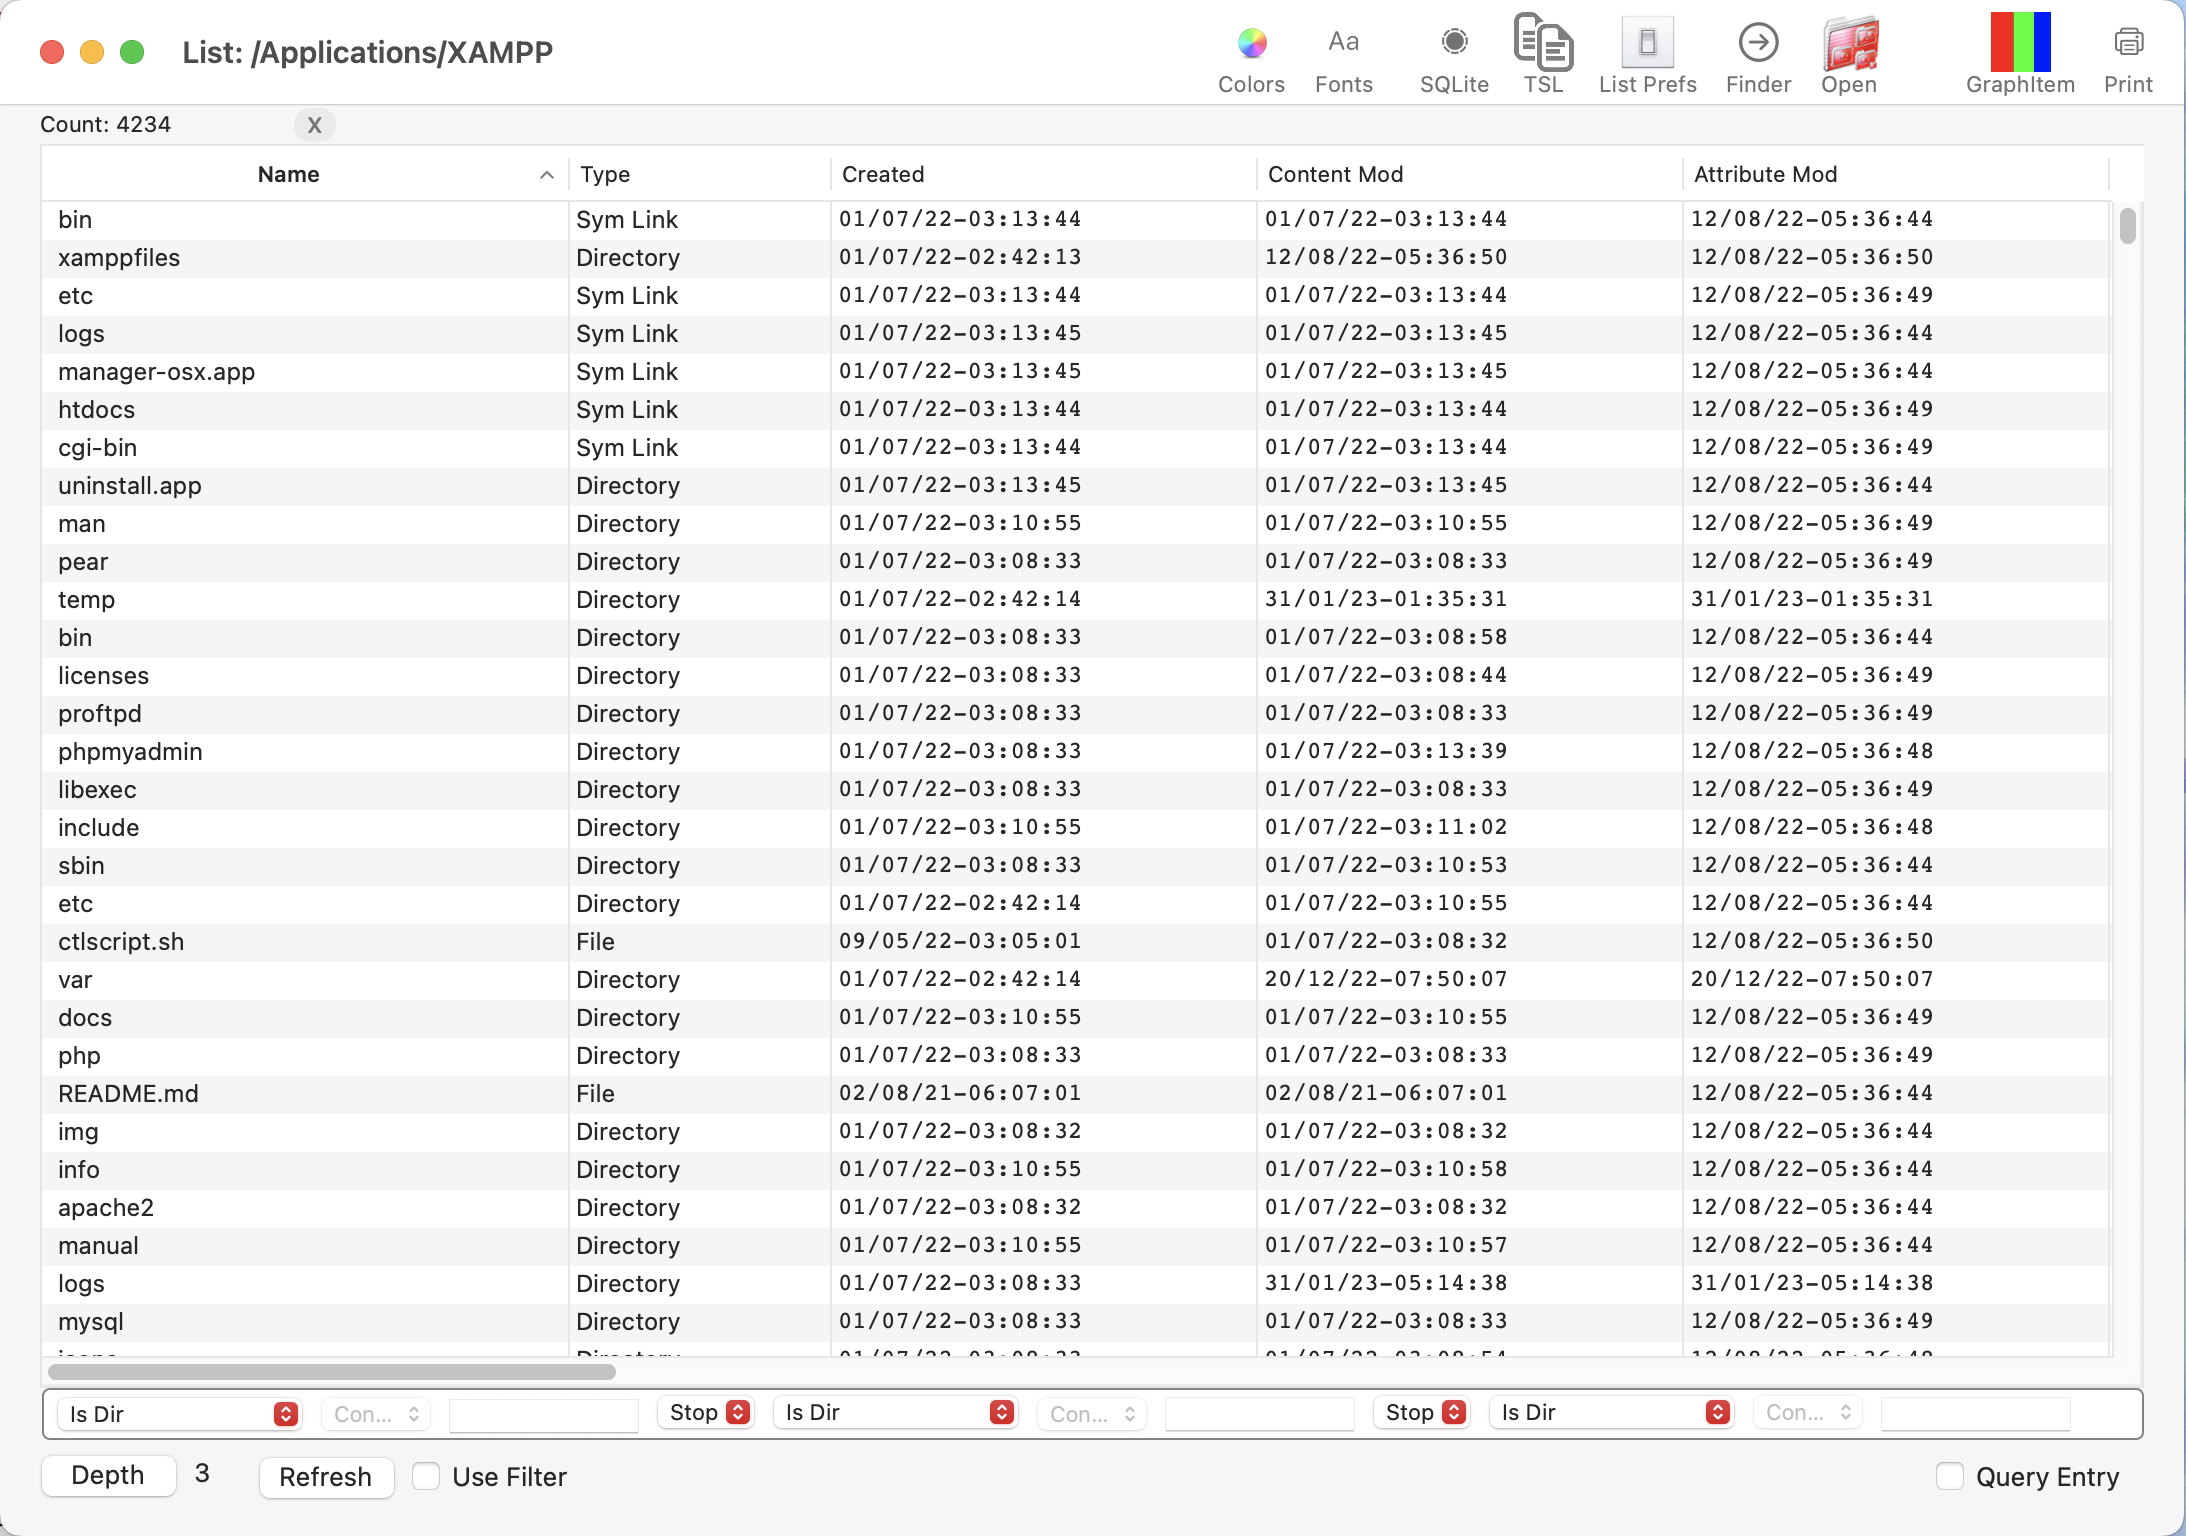The width and height of the screenshot is (2186, 1536).
Task: Click the third filter text field
Action: [x=1975, y=1412]
